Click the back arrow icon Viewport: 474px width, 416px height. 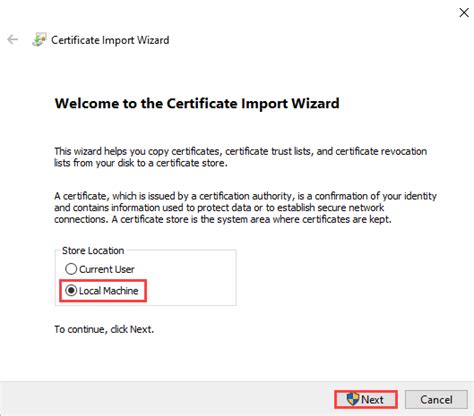(x=13, y=39)
